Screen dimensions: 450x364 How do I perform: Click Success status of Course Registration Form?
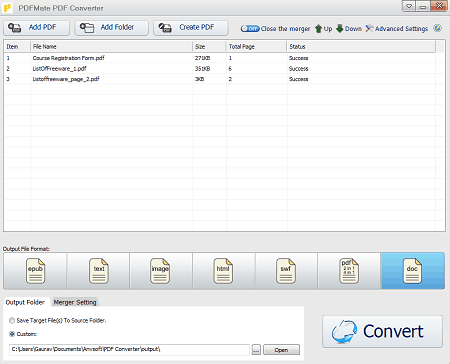coord(298,58)
